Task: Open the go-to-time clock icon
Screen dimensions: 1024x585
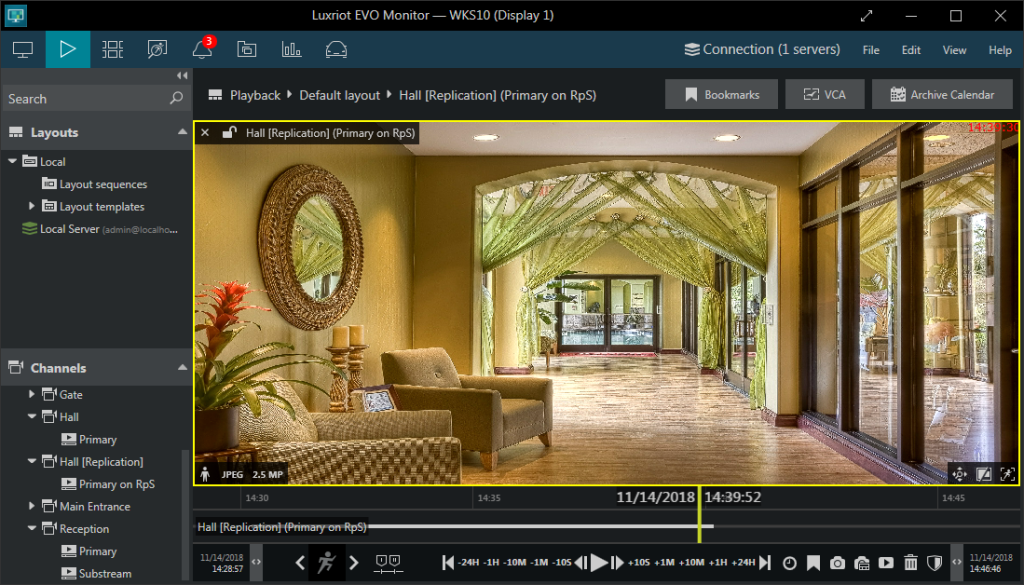Action: click(790, 563)
